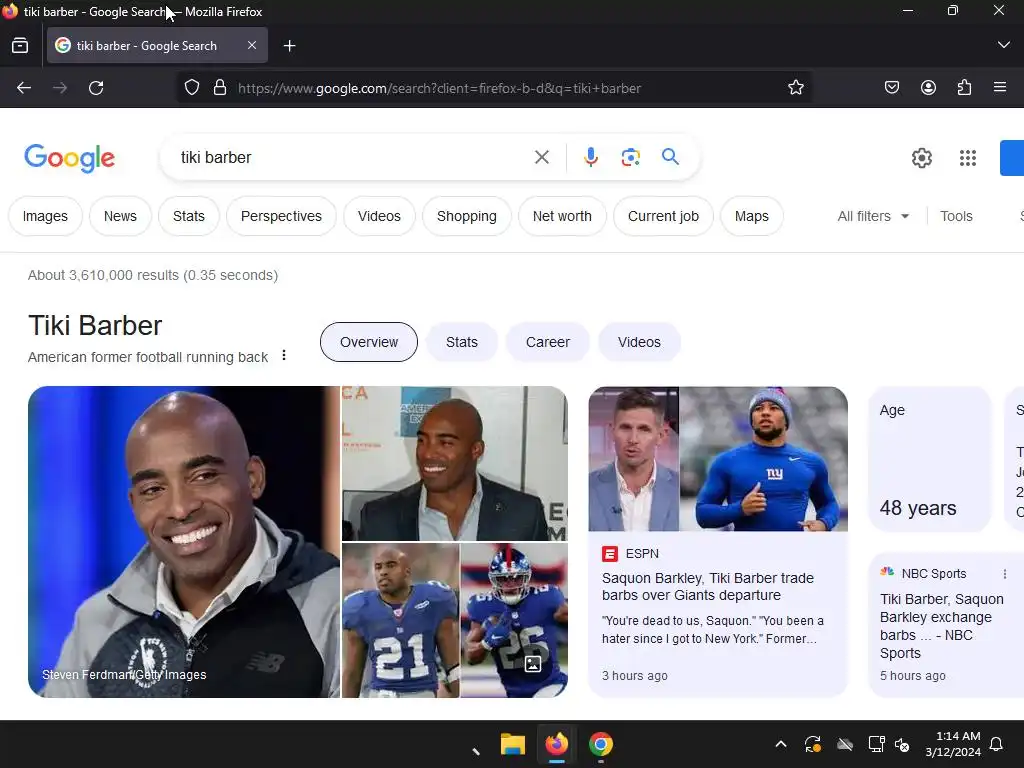Filter results by News
This screenshot has height=768, width=1024.
pyautogui.click(x=120, y=216)
